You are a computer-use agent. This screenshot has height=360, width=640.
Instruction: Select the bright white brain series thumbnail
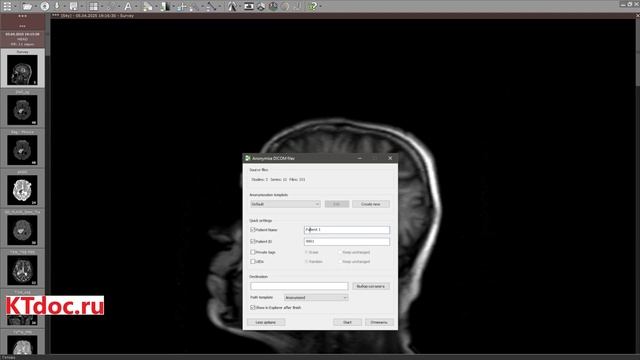[x=22, y=189]
